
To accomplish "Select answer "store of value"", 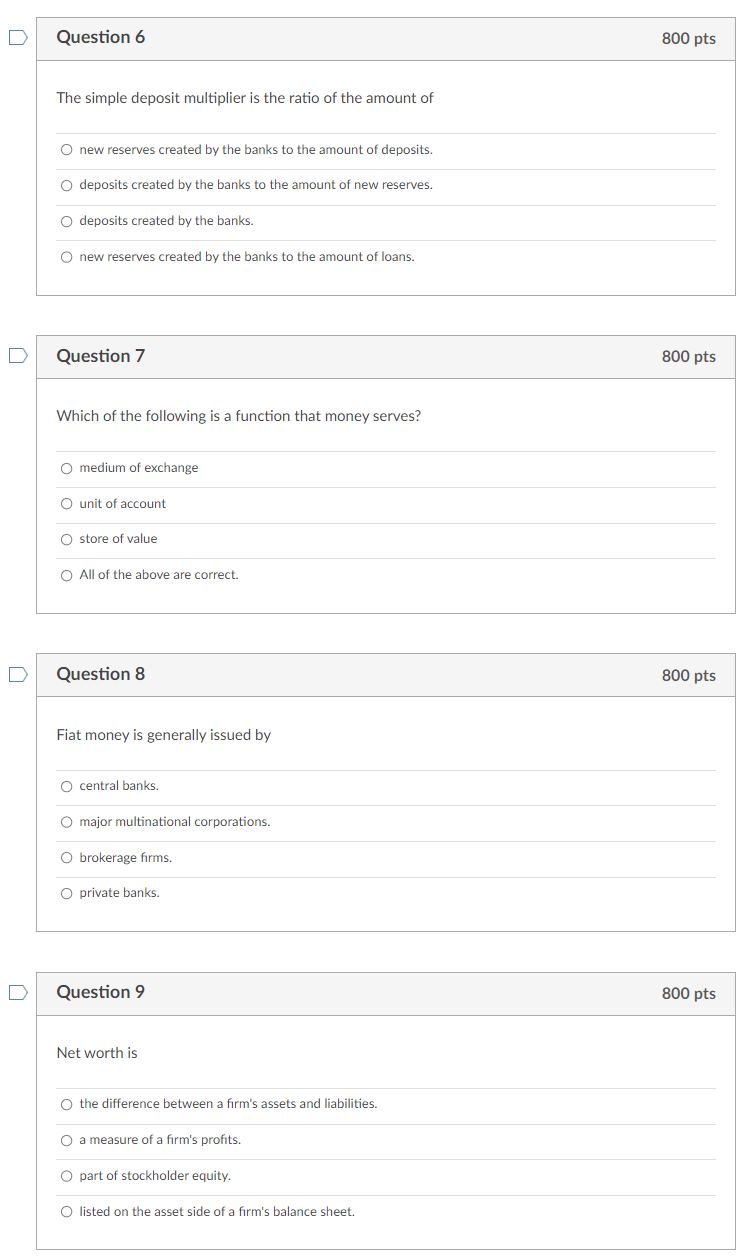I will (66, 539).
